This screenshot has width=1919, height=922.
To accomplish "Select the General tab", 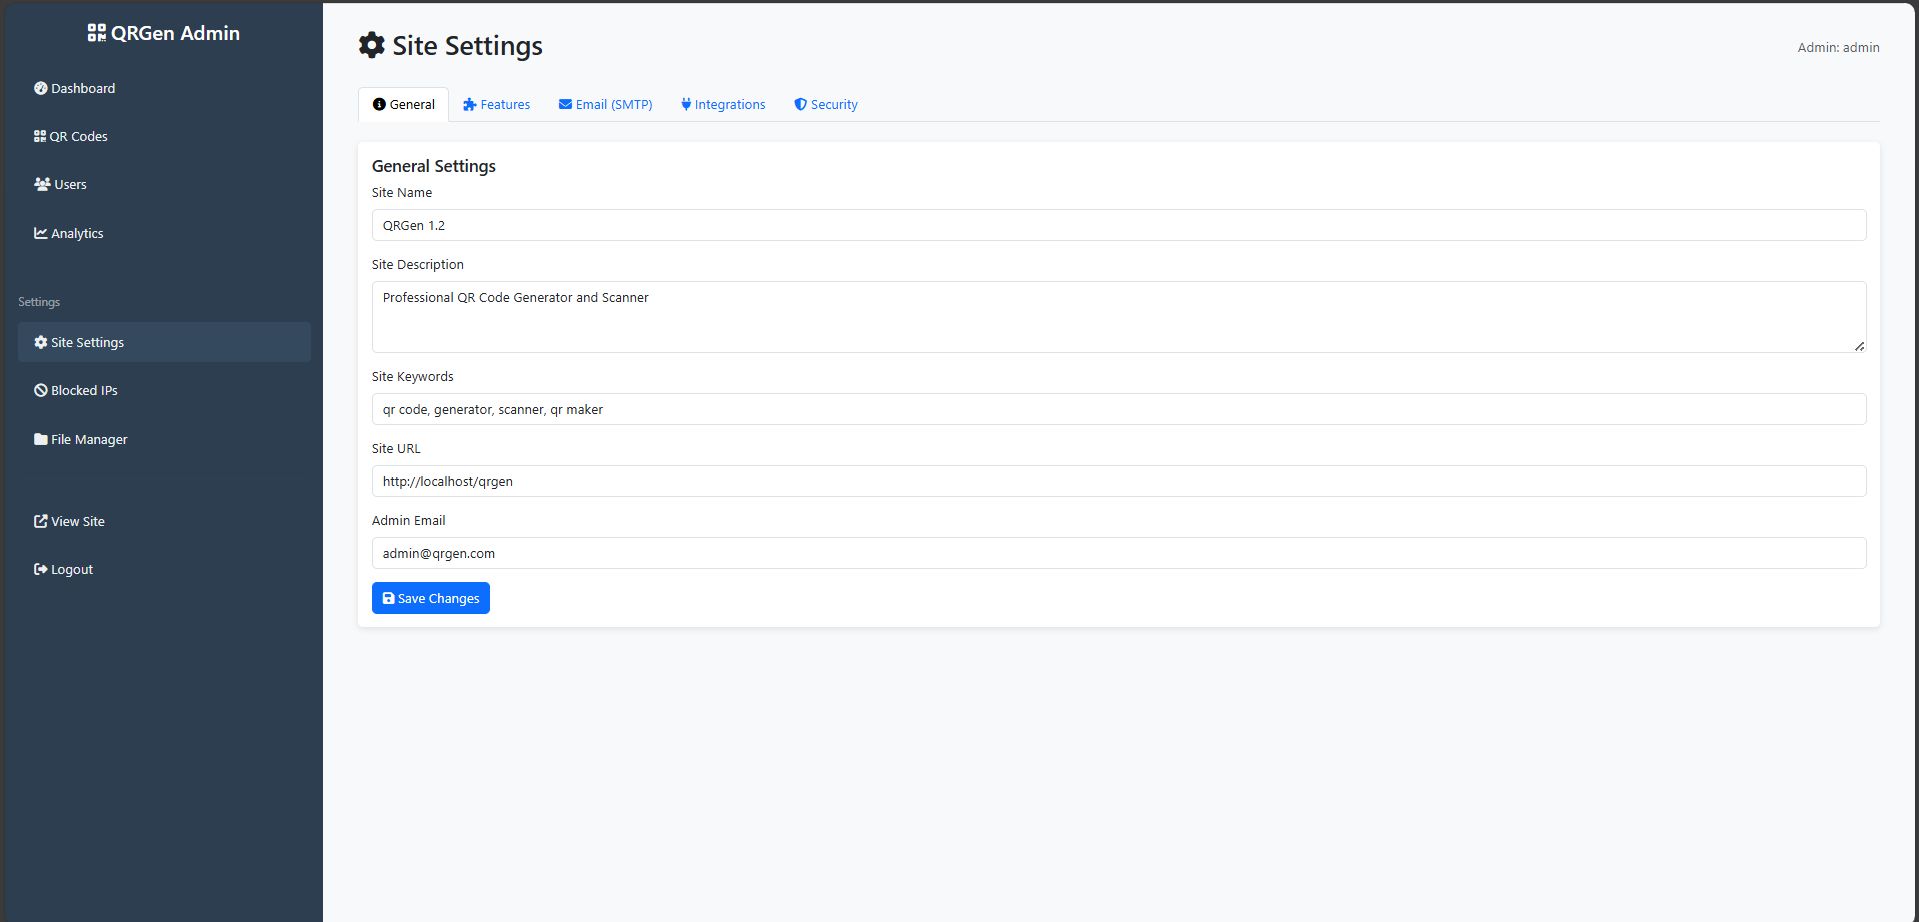I will pyautogui.click(x=403, y=104).
